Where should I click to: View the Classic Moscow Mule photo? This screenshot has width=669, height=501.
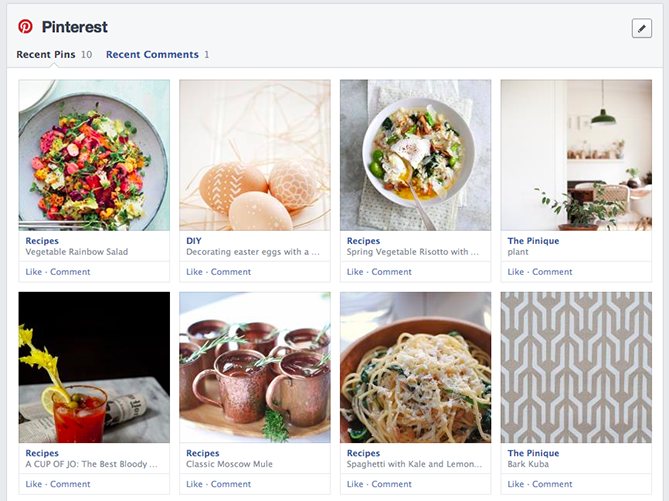[255, 367]
